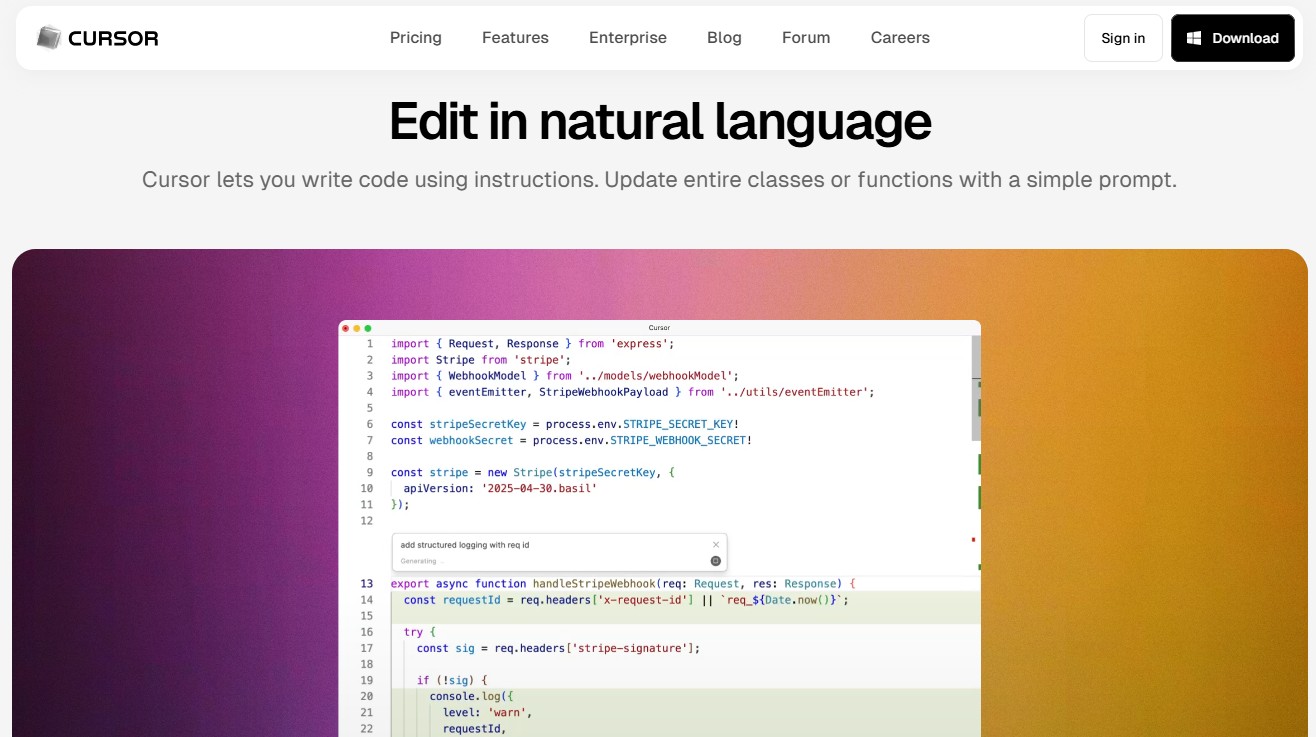Stop generation with the round stop icon
Viewport: 1316px width, 737px height.
tap(716, 561)
